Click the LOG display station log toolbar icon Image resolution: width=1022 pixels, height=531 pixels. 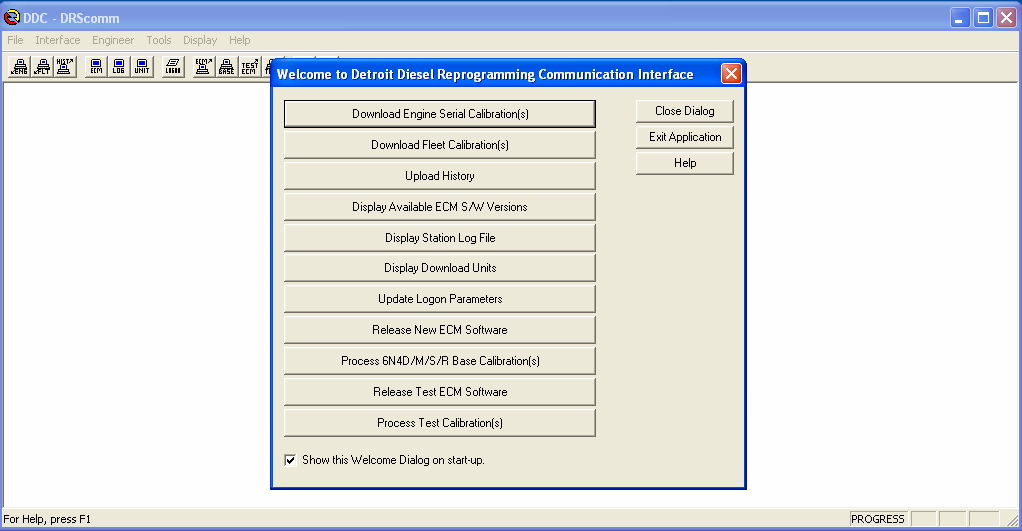pyautogui.click(x=119, y=66)
